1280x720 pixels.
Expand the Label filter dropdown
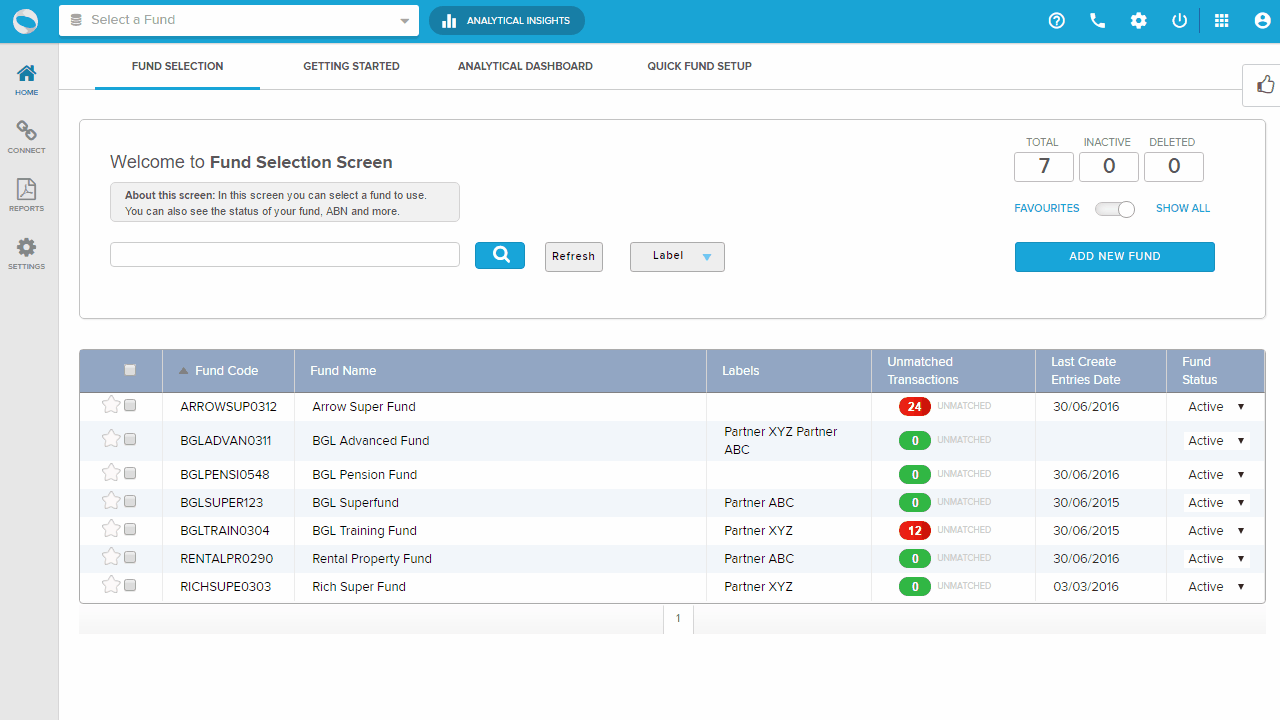[677, 257]
